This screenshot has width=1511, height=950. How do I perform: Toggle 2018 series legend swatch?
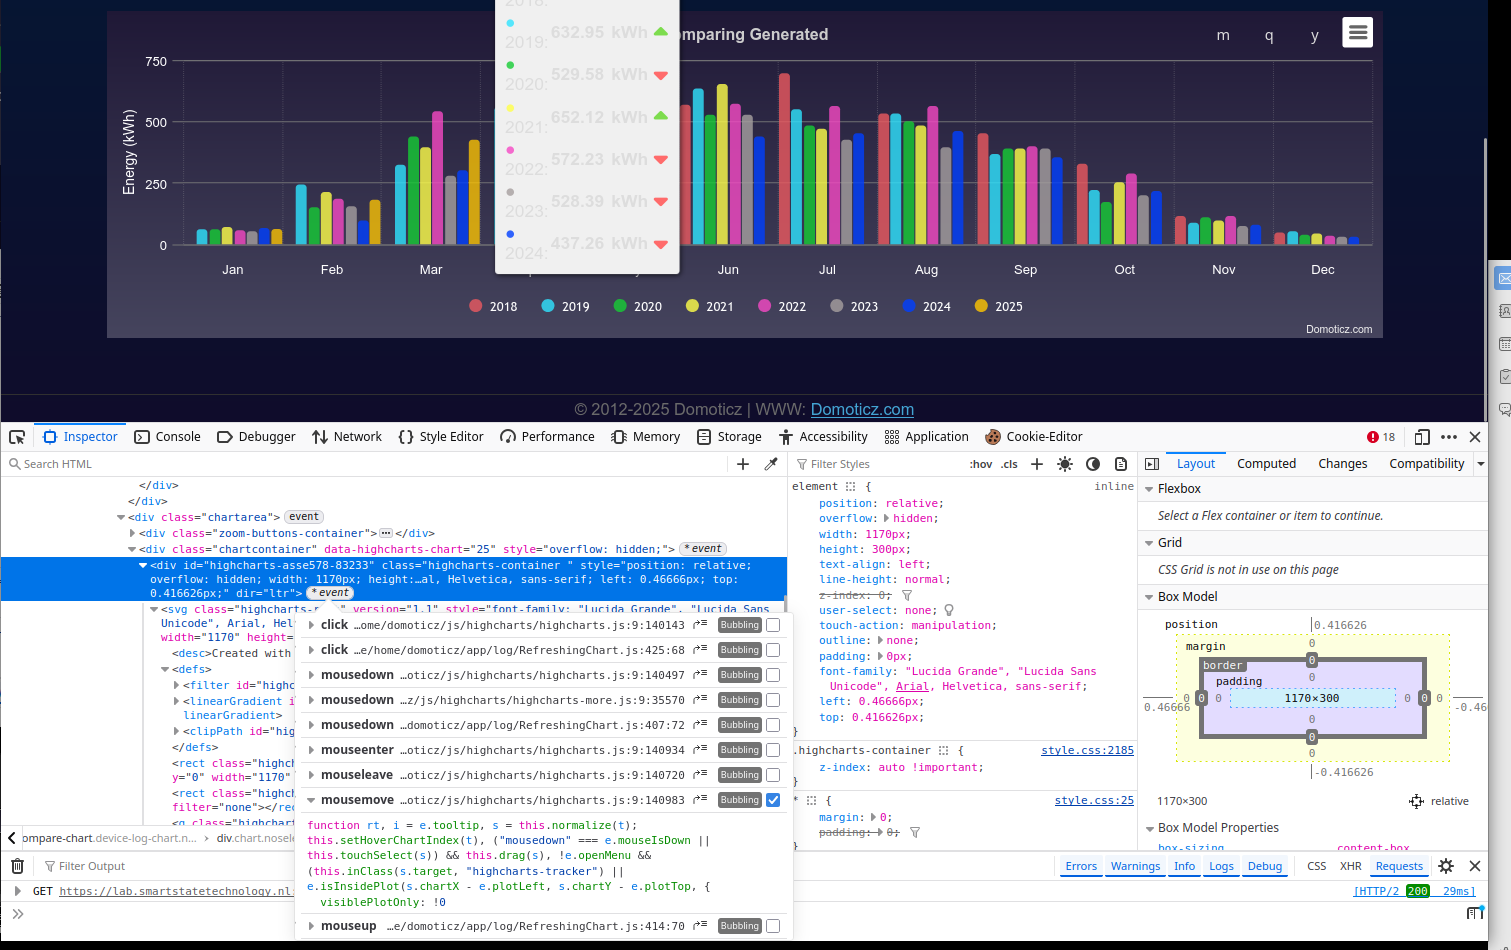coord(476,306)
